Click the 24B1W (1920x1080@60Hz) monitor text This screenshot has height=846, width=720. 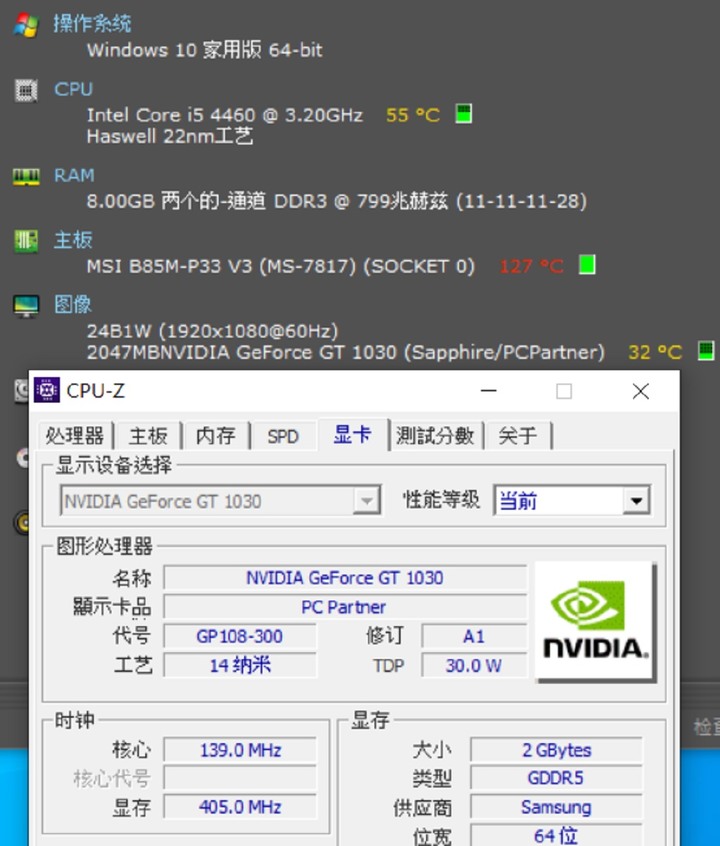click(213, 330)
